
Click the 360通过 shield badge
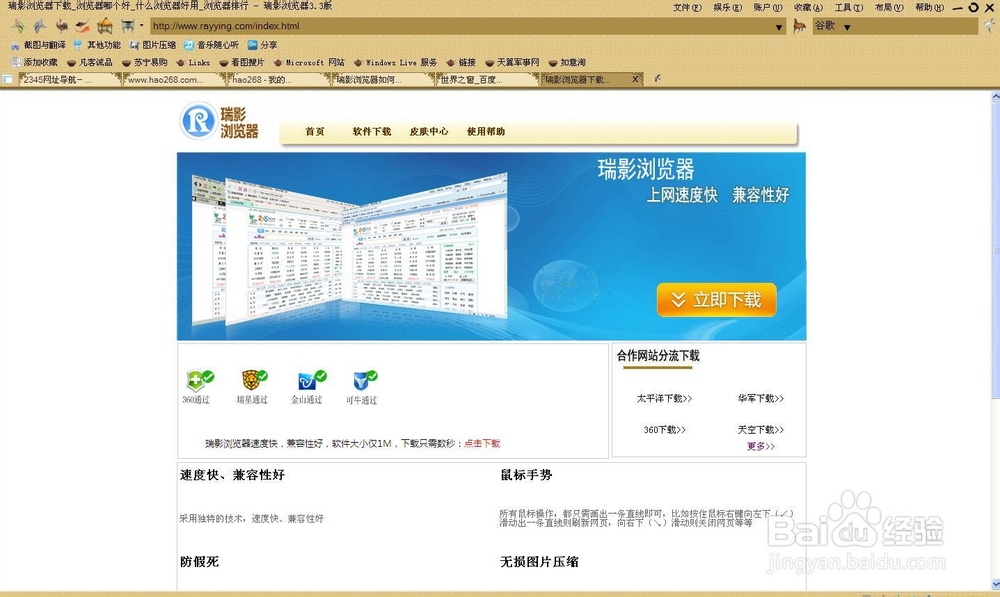[198, 387]
